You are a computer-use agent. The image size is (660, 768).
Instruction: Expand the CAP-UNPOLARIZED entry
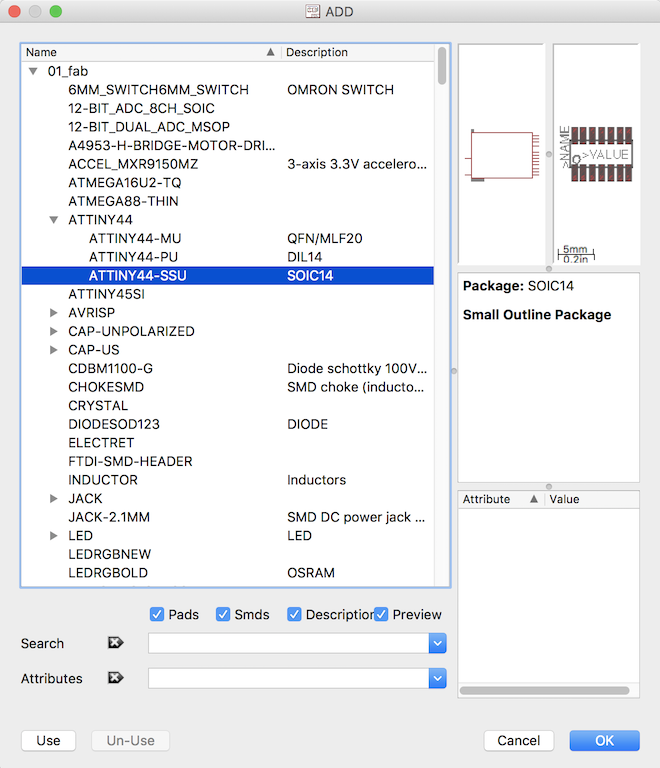pos(54,331)
